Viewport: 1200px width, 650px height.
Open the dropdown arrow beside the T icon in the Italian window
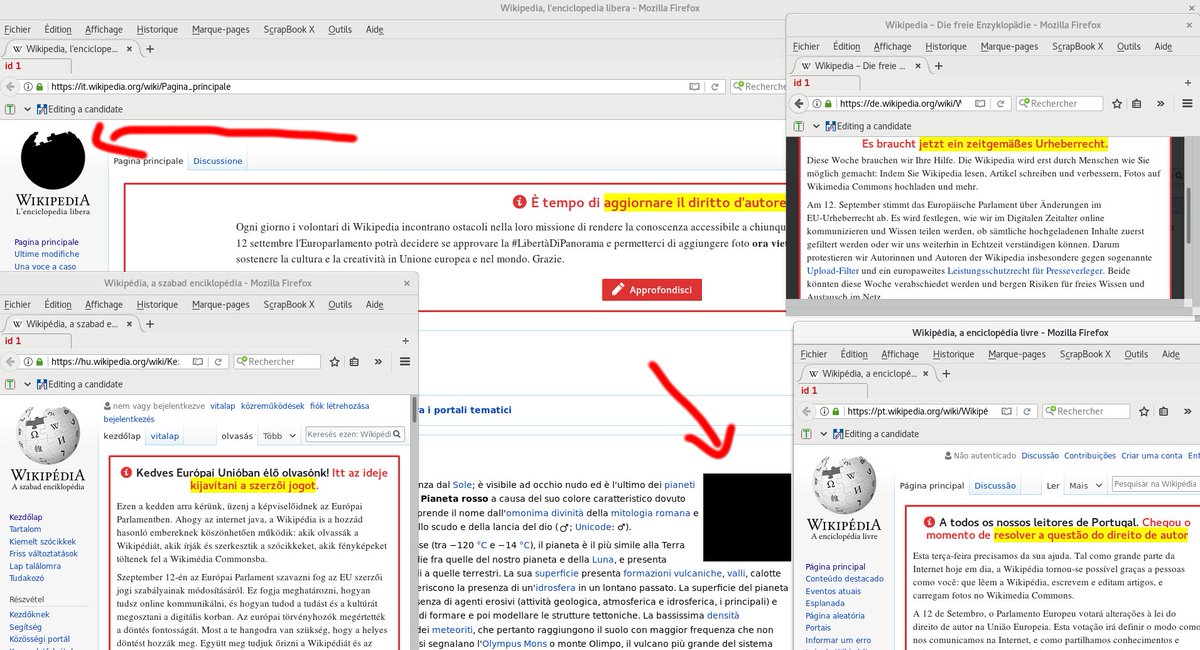[x=27, y=109]
